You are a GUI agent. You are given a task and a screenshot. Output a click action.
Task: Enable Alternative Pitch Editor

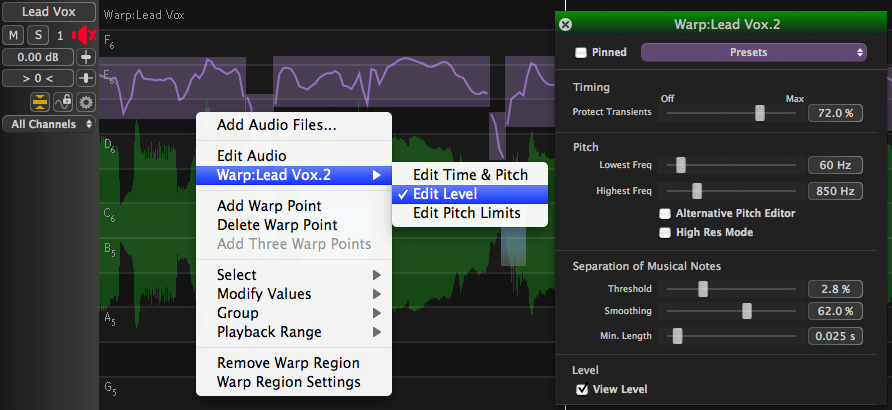point(665,213)
